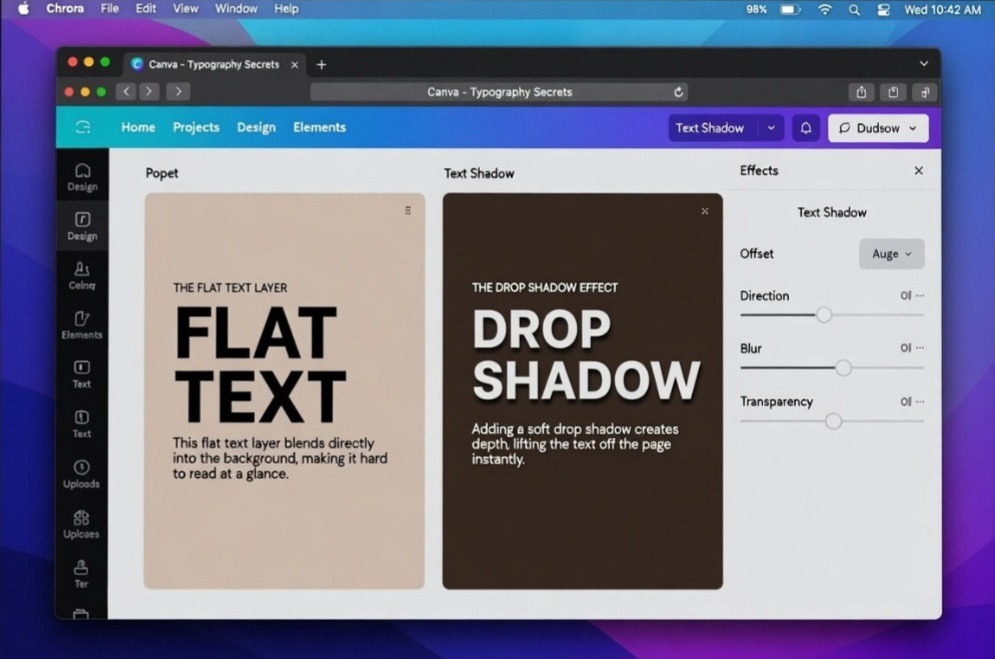
Task: Click the Text Shadow panel title
Action: [831, 212]
